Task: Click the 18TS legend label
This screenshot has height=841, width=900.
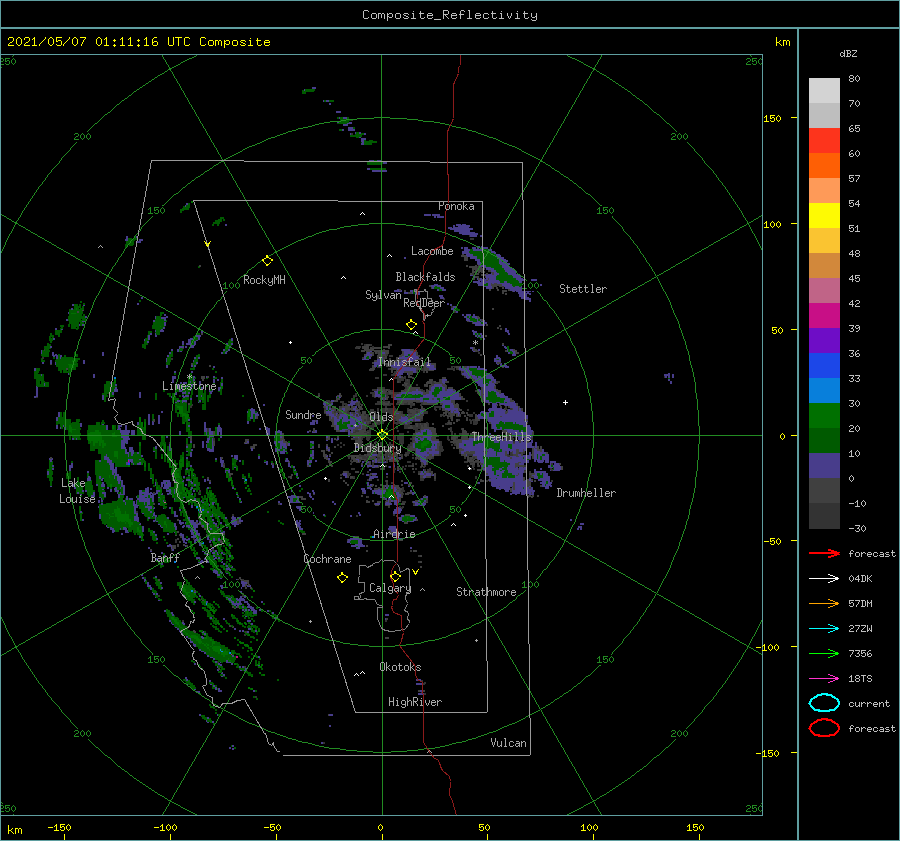Action: 860,679
